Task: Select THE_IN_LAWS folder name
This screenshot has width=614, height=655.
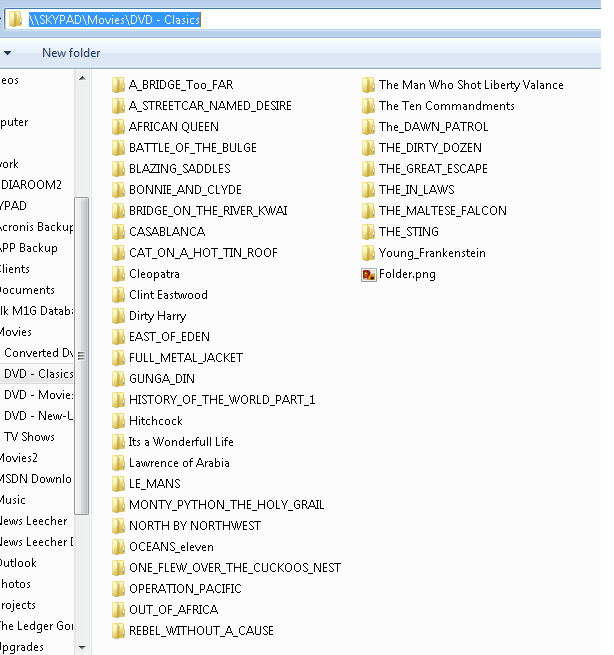Action: click(416, 190)
